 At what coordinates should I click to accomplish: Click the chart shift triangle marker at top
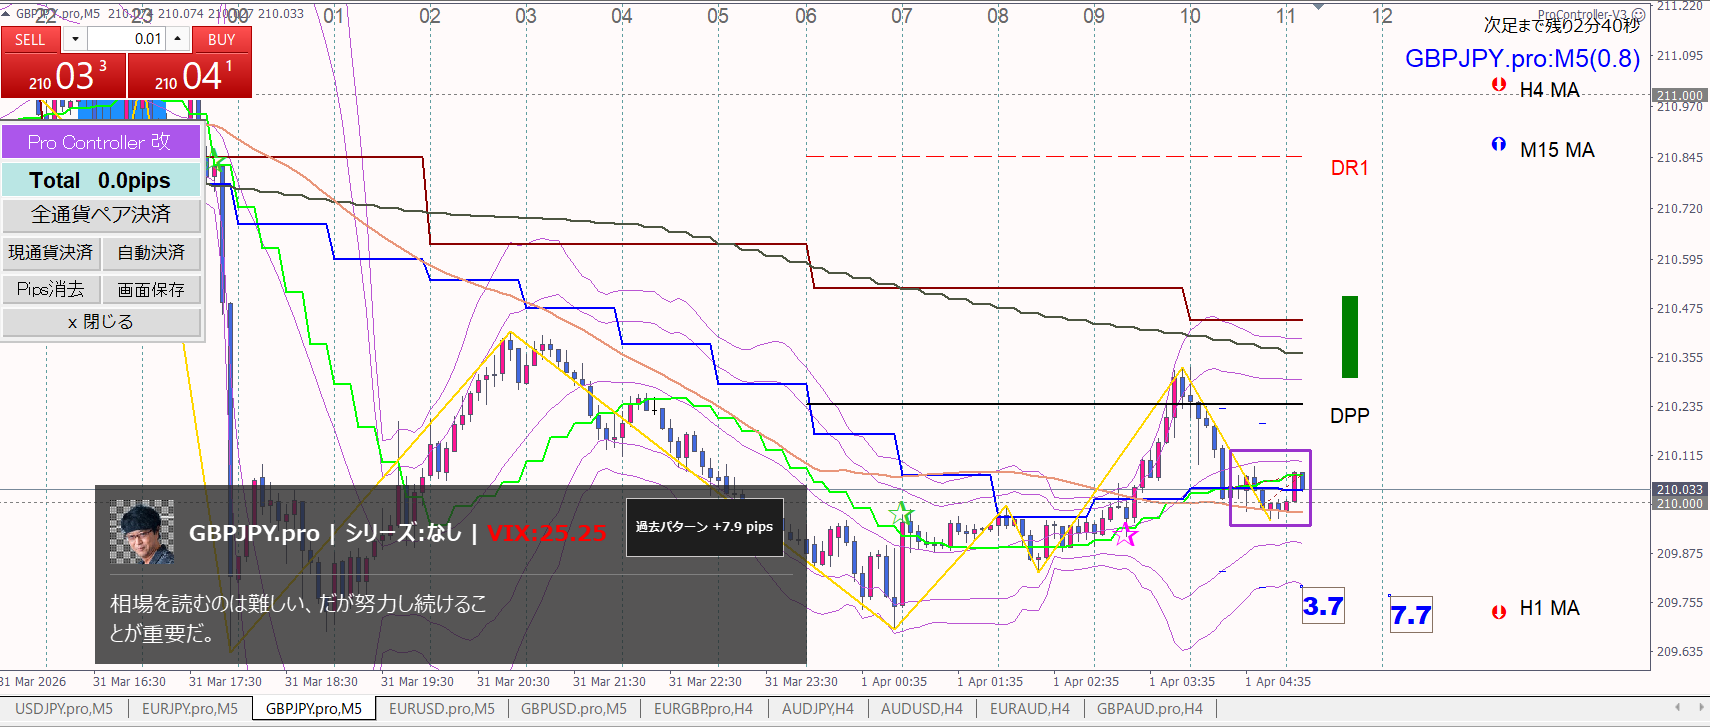click(x=1318, y=7)
